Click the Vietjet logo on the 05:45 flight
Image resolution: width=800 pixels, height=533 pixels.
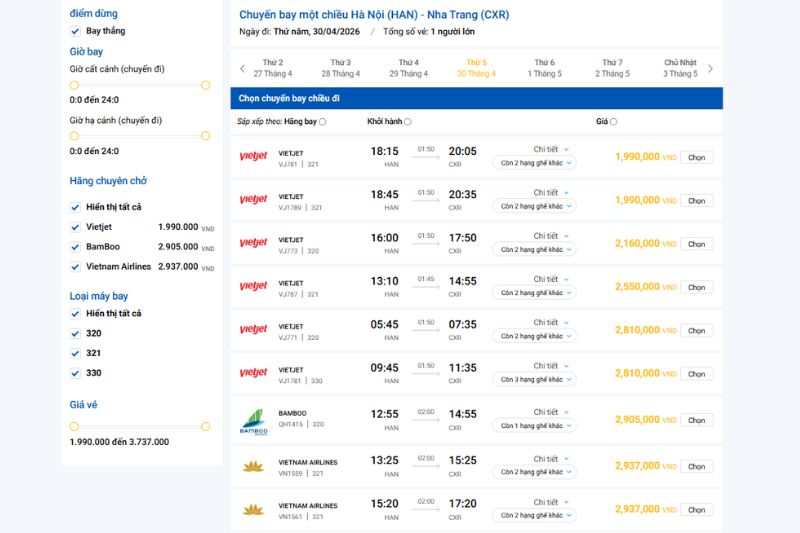coord(254,329)
